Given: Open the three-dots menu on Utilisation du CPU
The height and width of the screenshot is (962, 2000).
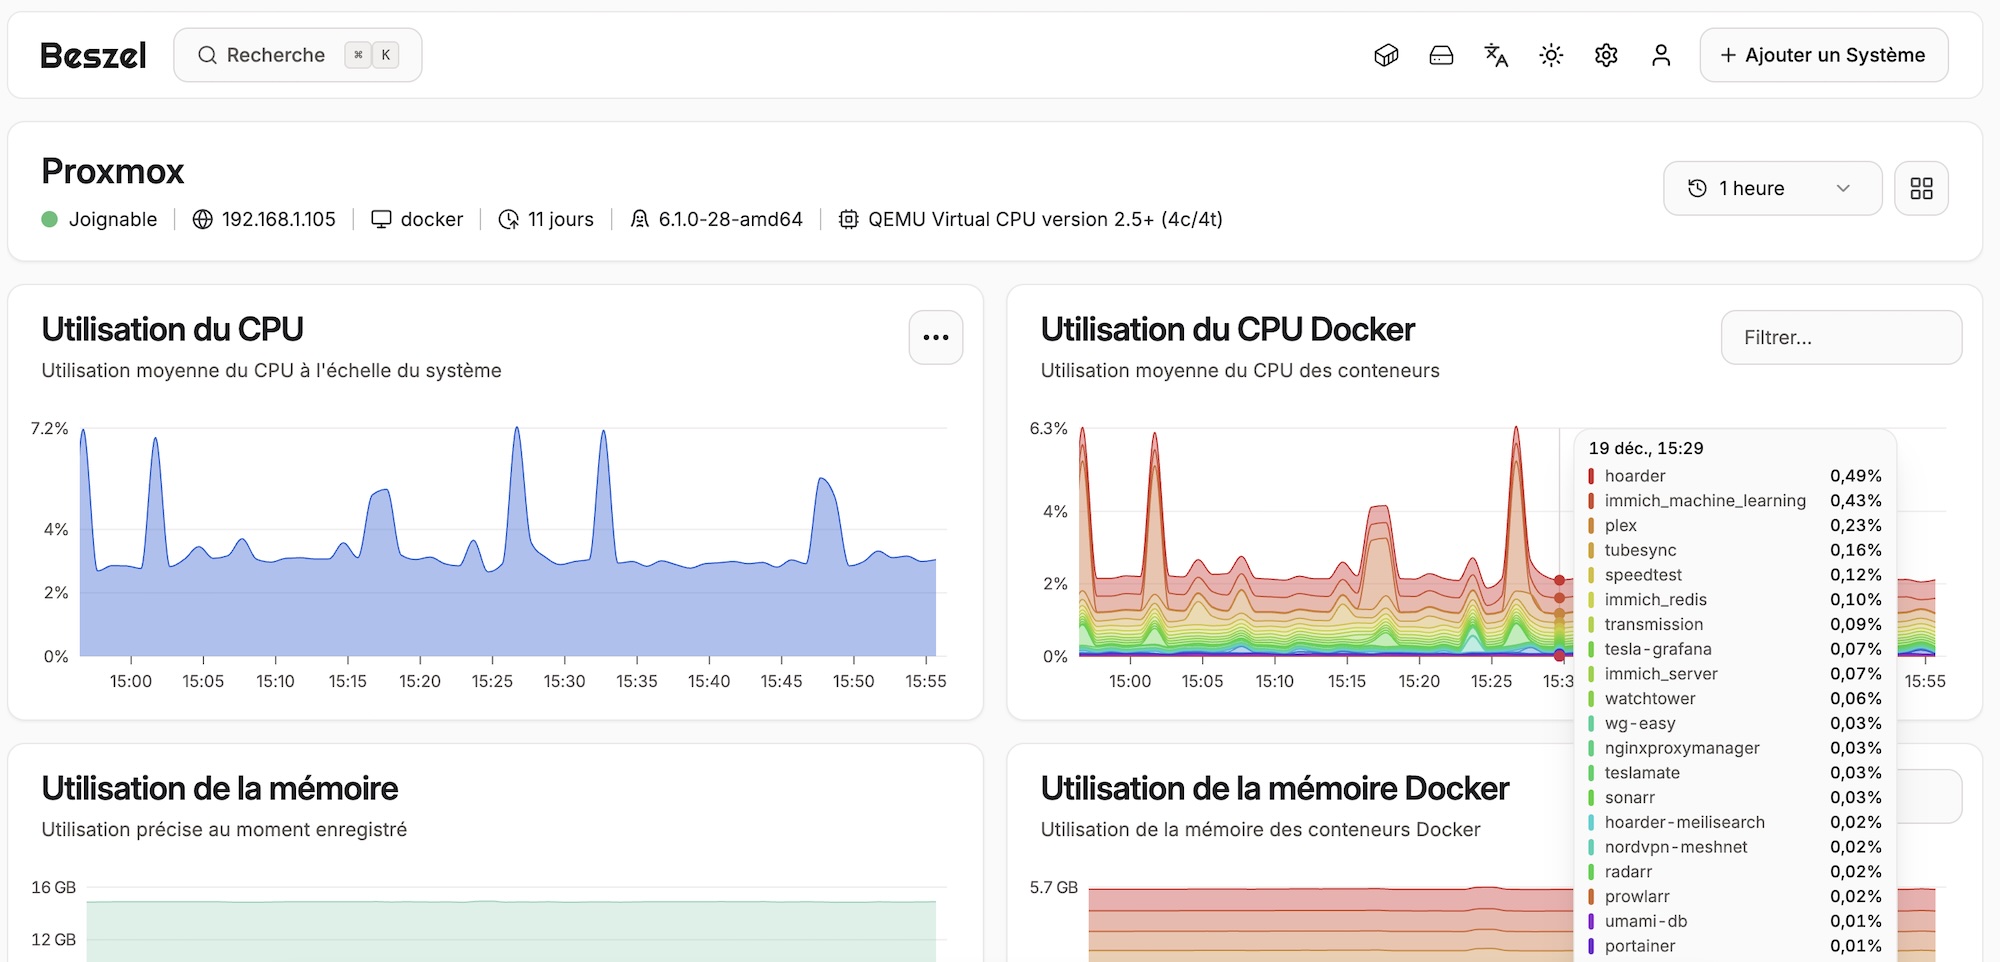Looking at the screenshot, I should point(935,337).
